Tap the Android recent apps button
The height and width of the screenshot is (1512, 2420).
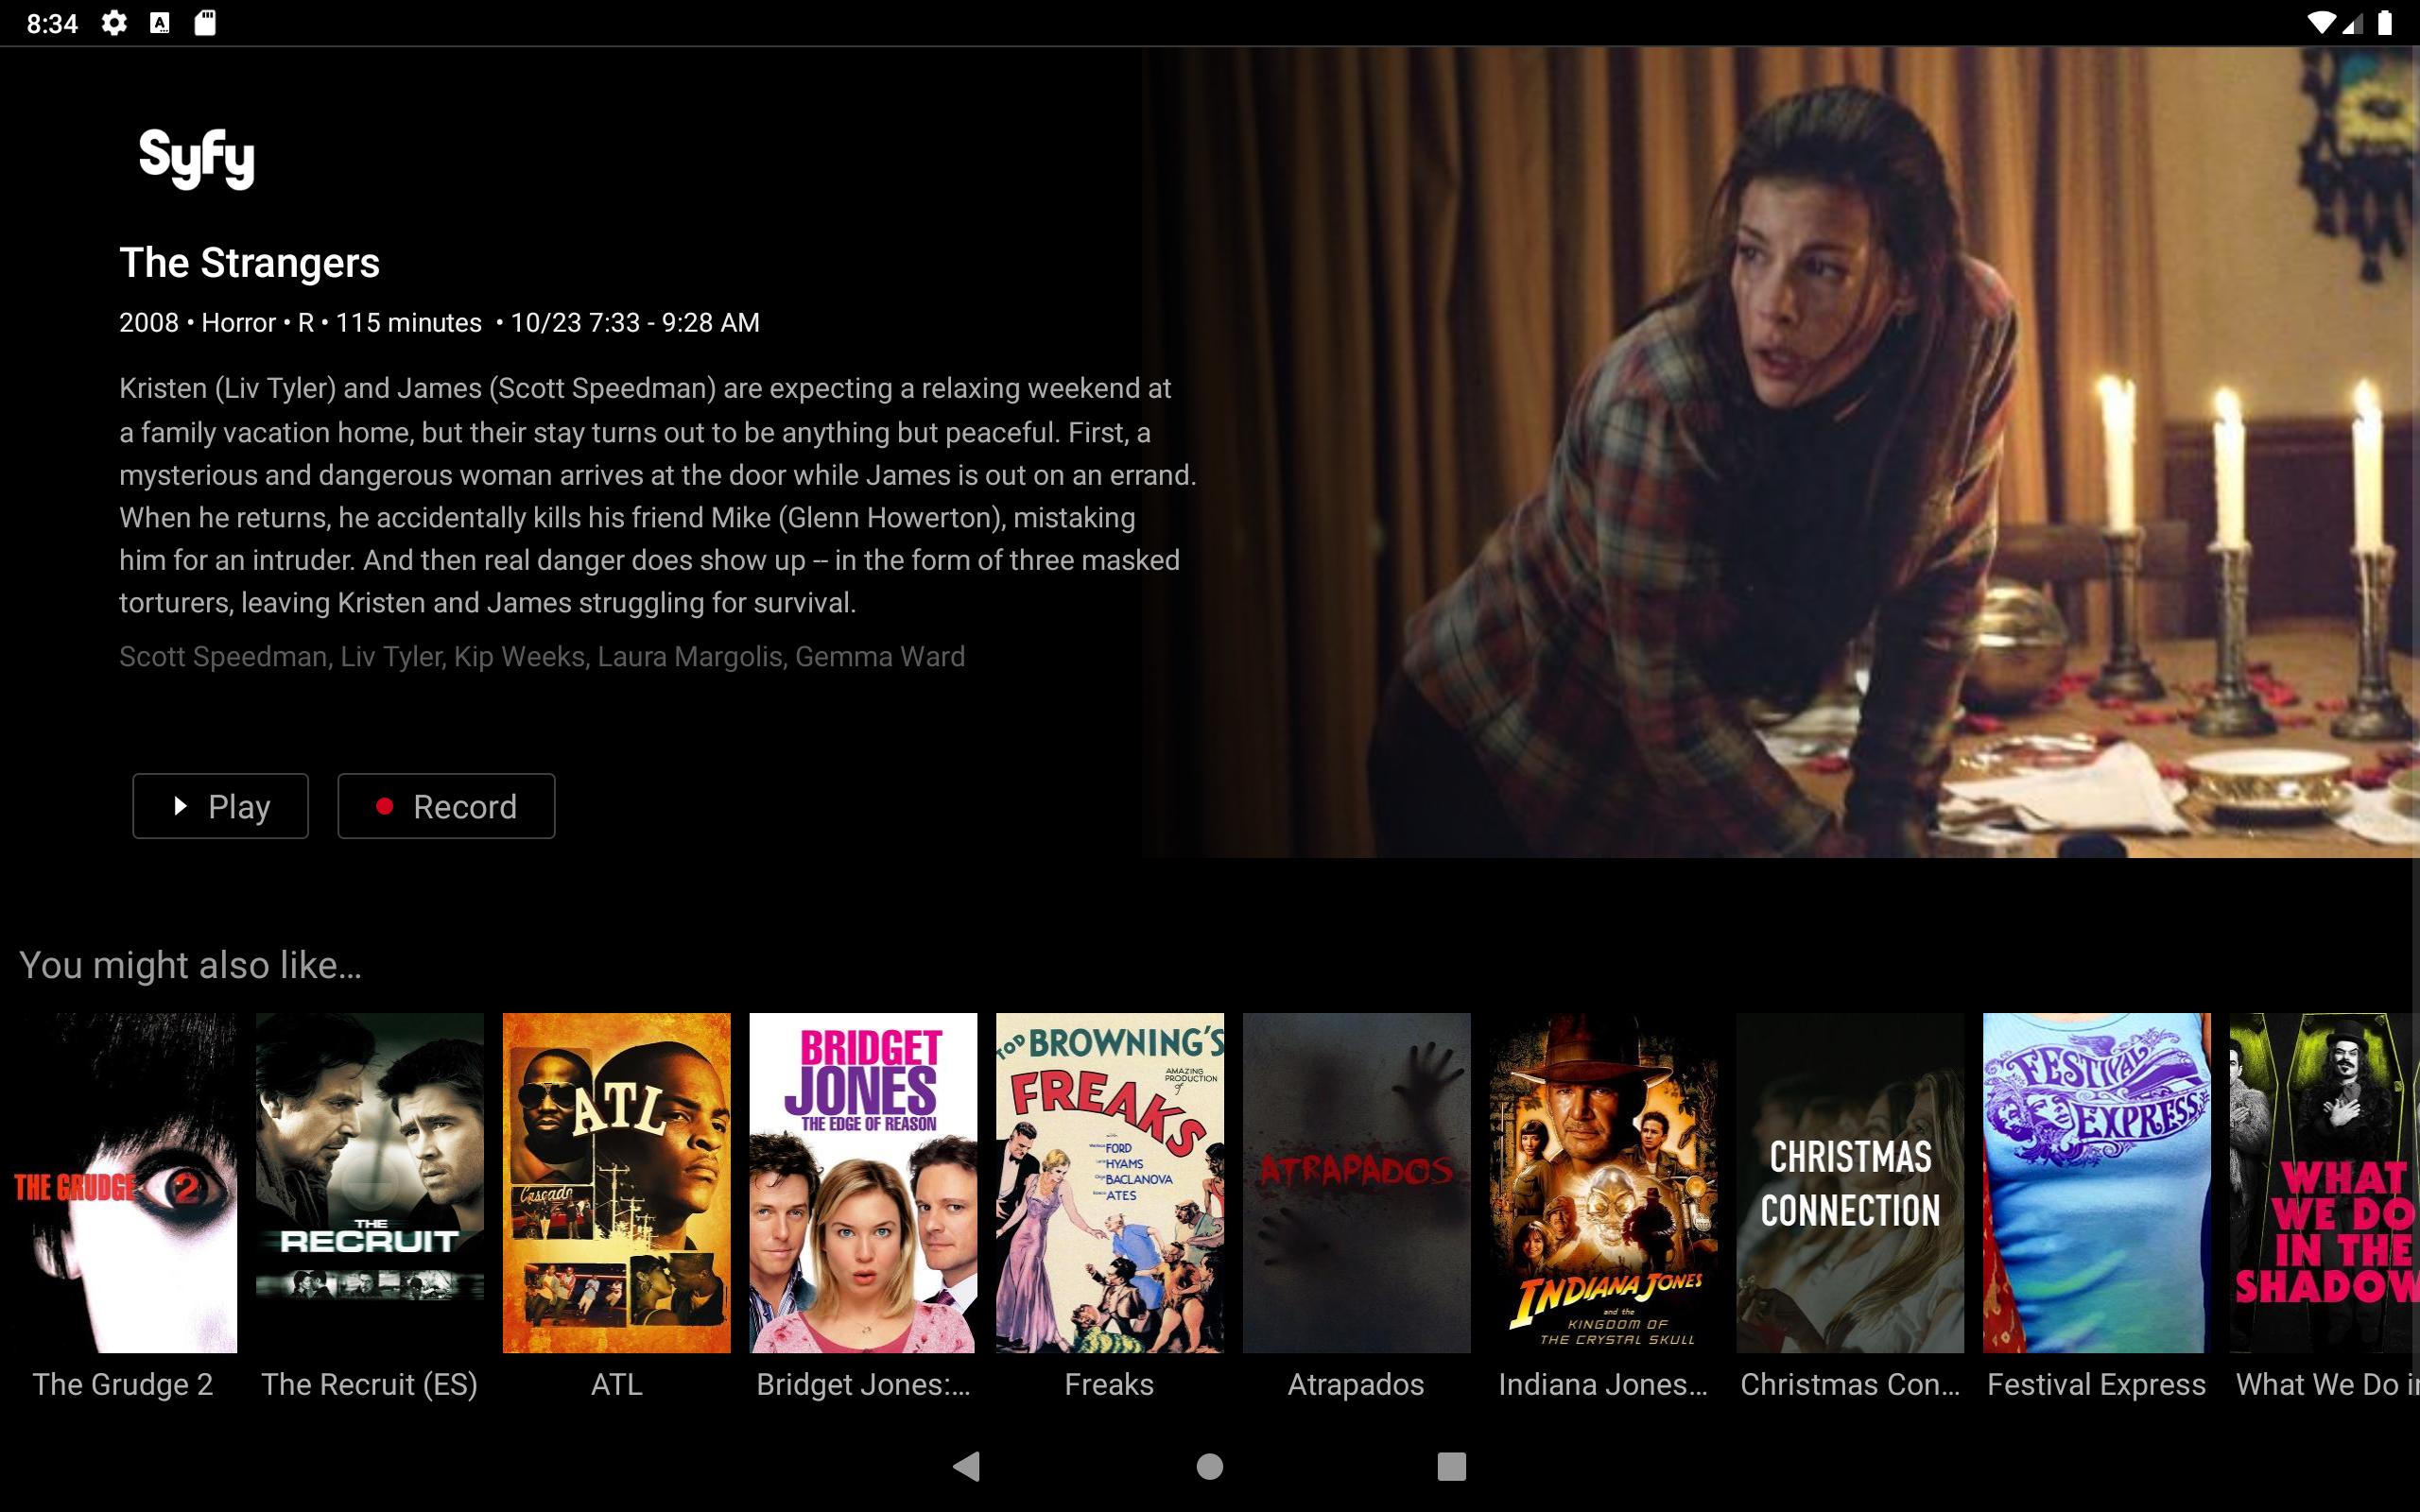tap(1452, 1466)
